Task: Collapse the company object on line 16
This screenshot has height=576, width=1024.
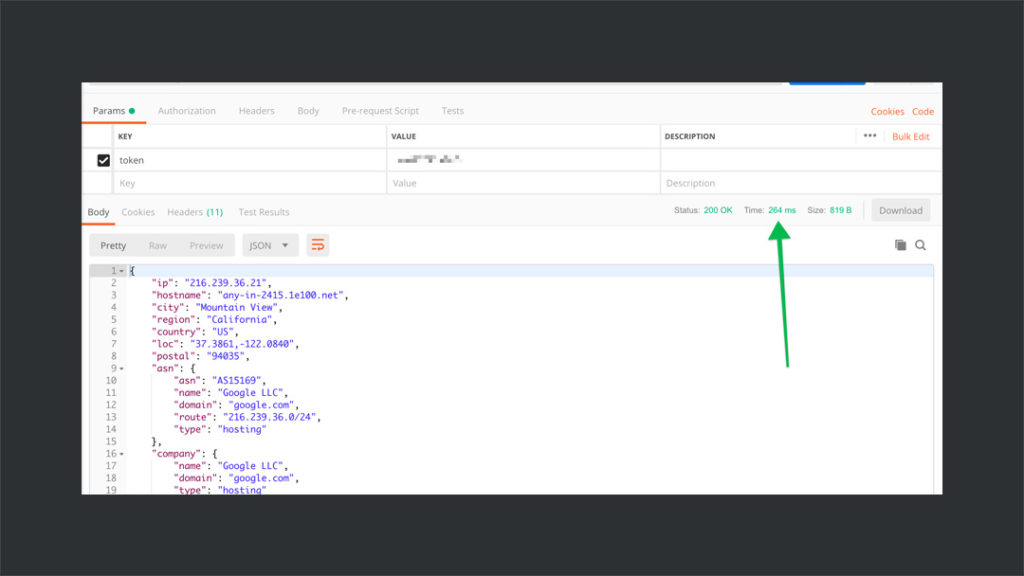Action: coord(119,453)
